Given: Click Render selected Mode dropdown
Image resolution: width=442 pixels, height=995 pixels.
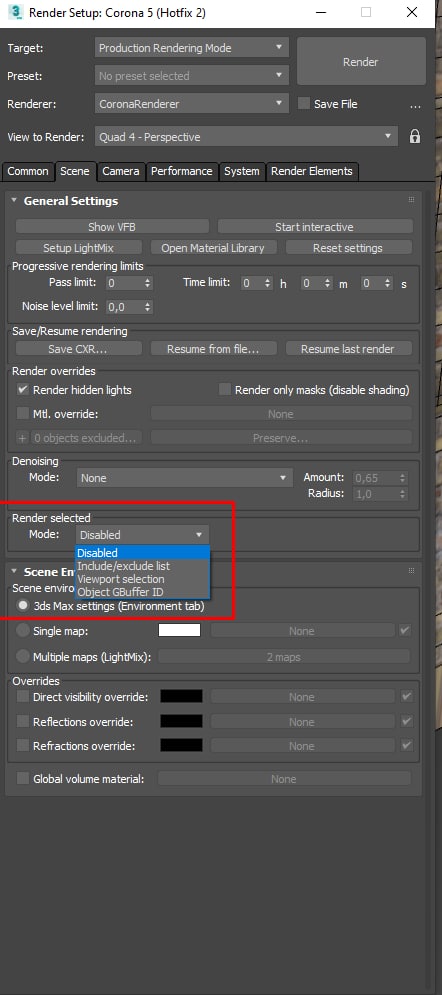Looking at the screenshot, I should pos(142,534).
